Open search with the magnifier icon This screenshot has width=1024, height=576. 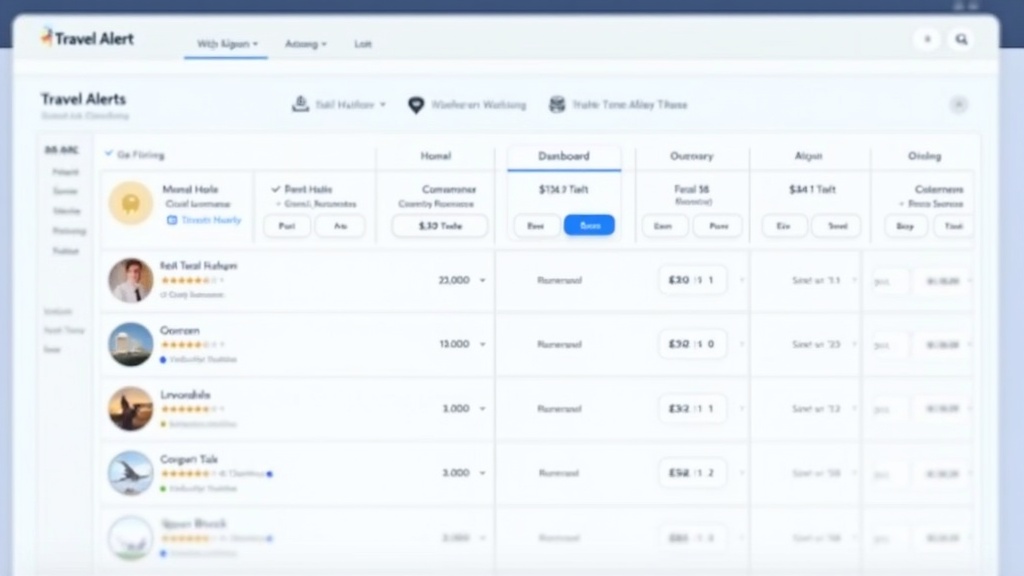pos(961,39)
